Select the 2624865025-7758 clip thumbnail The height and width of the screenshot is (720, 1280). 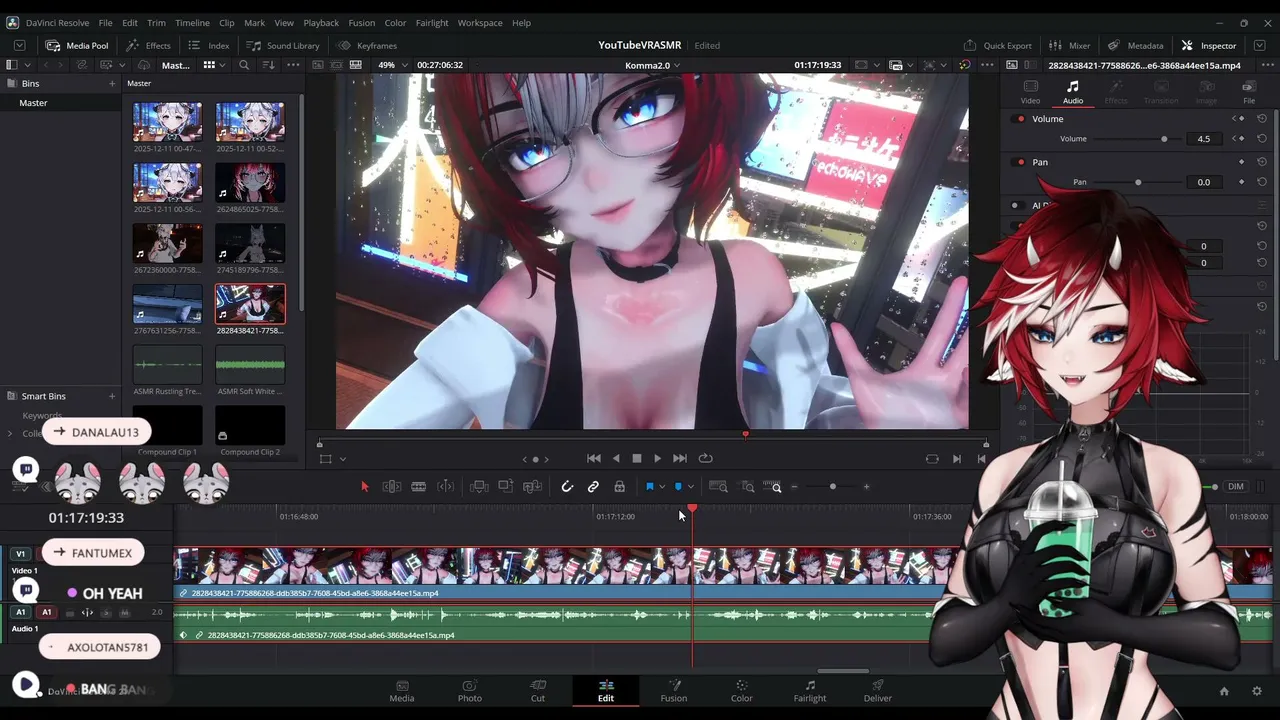click(250, 188)
